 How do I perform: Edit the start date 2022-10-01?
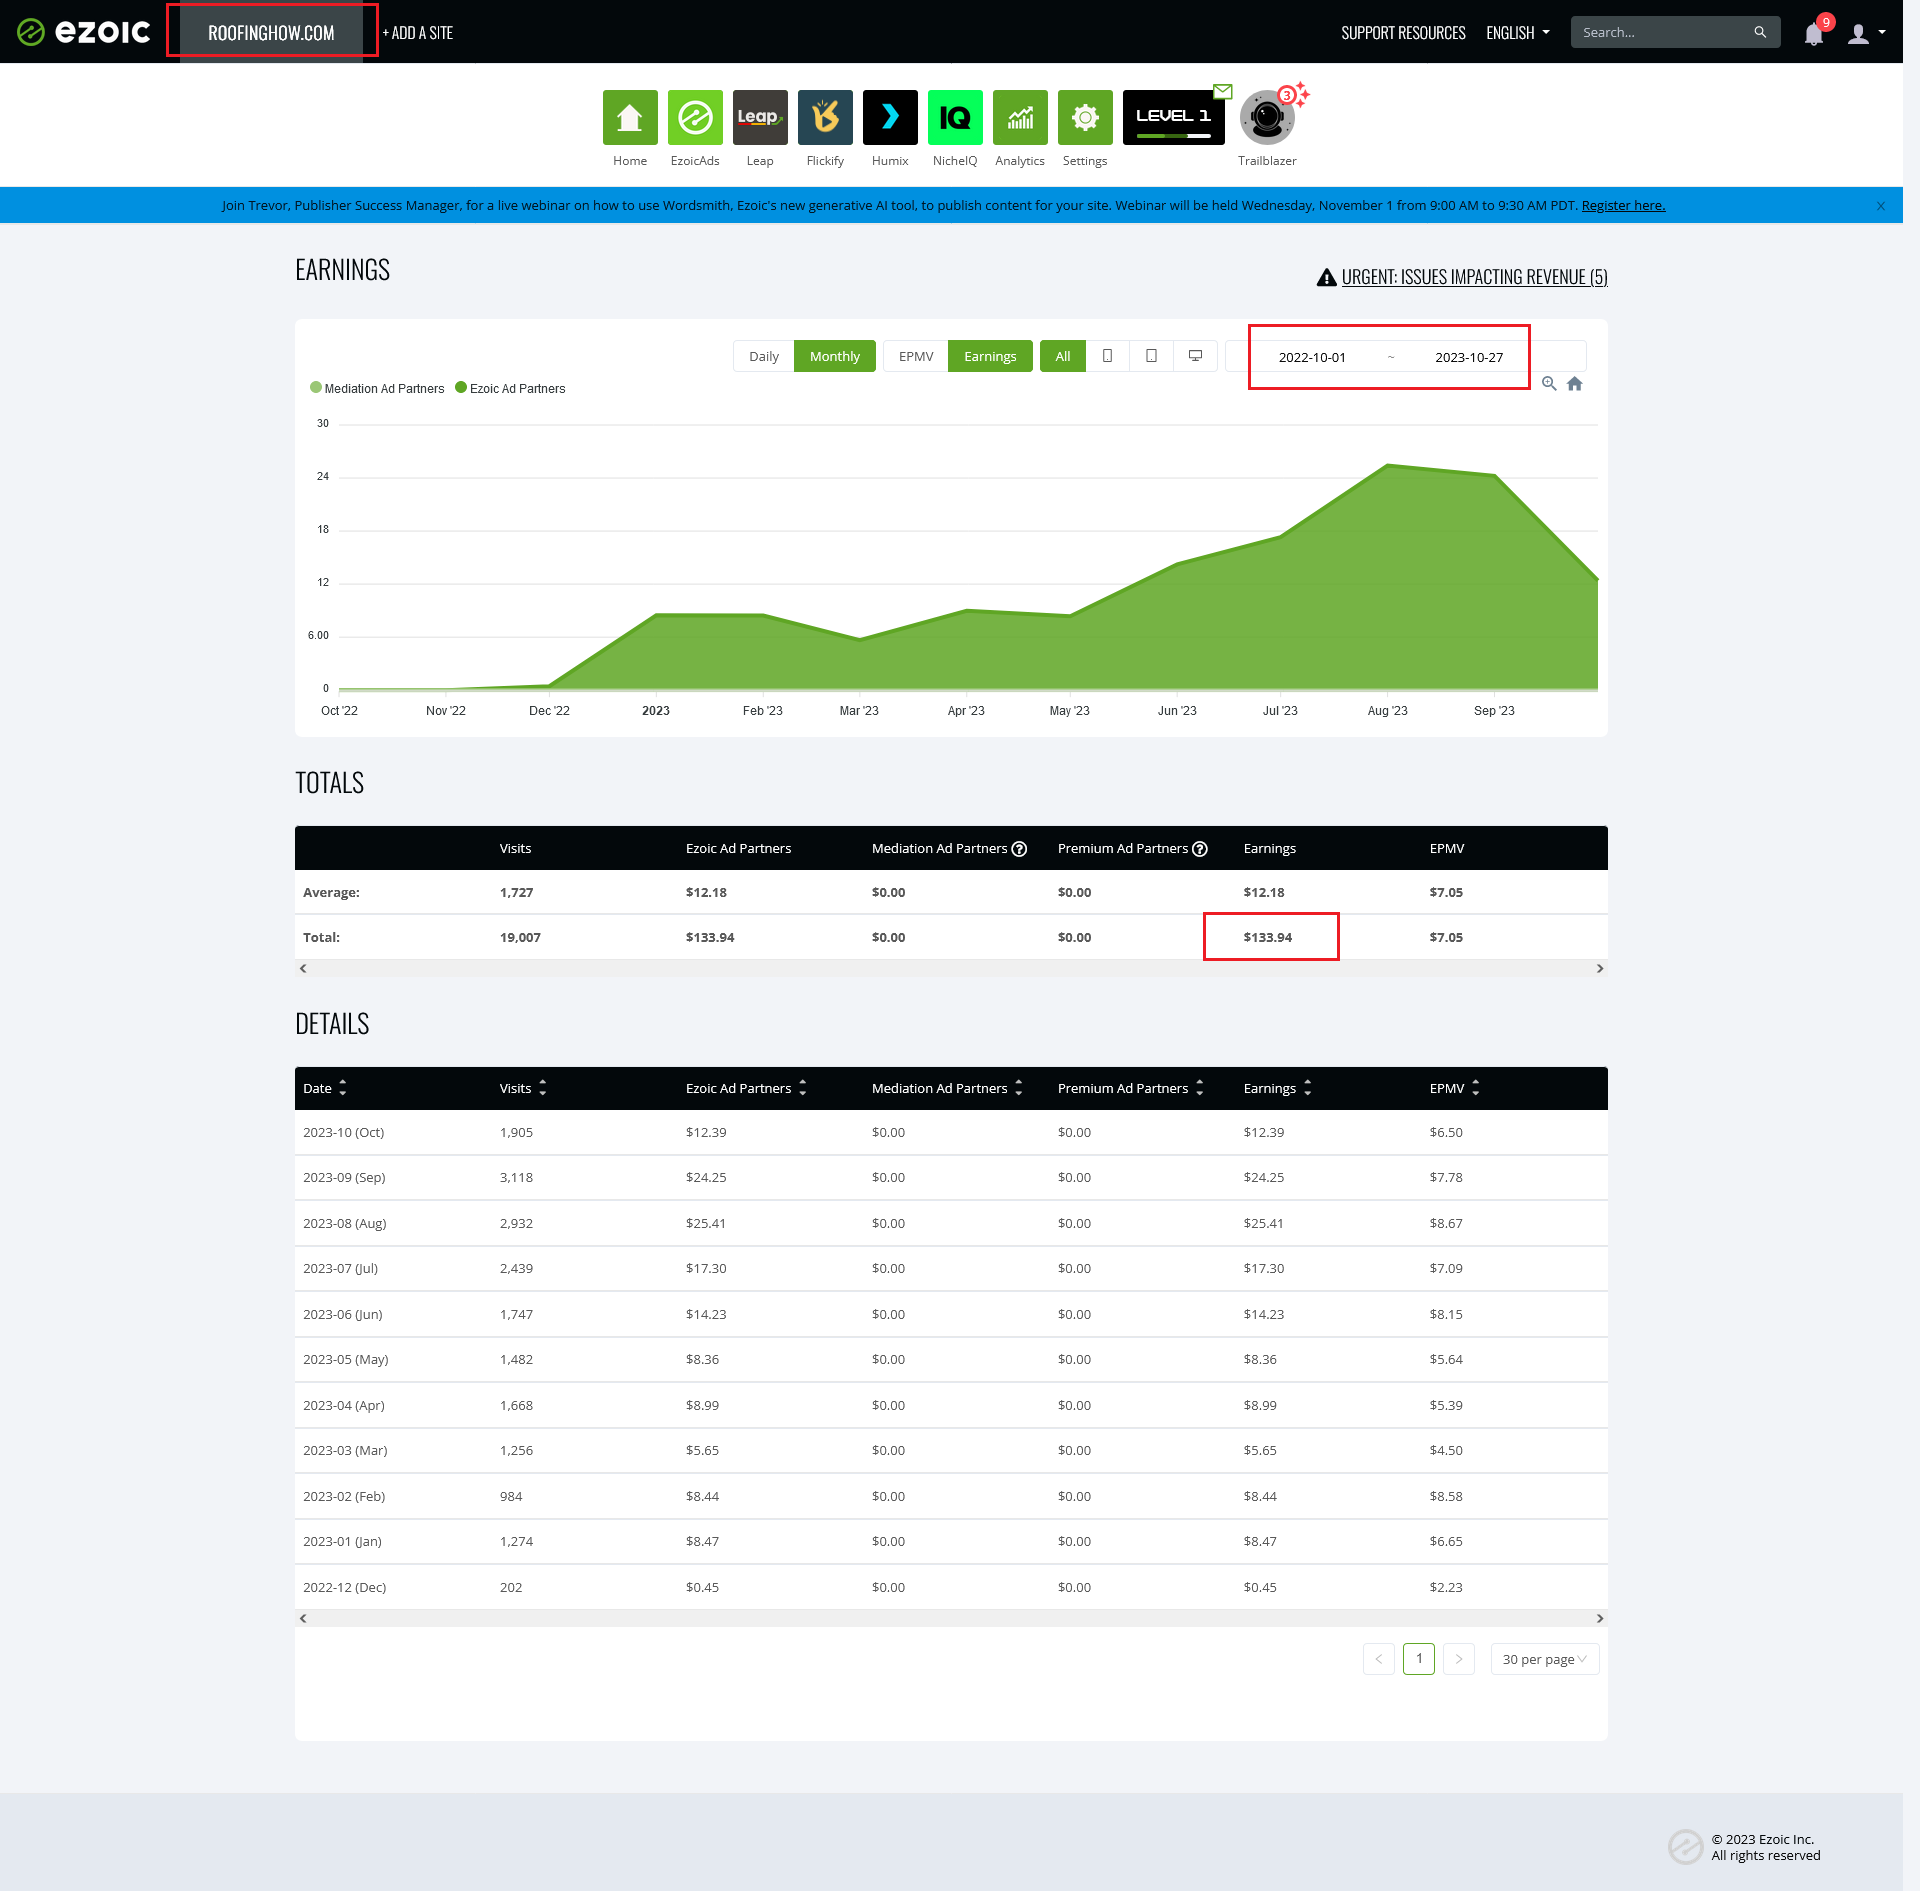click(1312, 357)
